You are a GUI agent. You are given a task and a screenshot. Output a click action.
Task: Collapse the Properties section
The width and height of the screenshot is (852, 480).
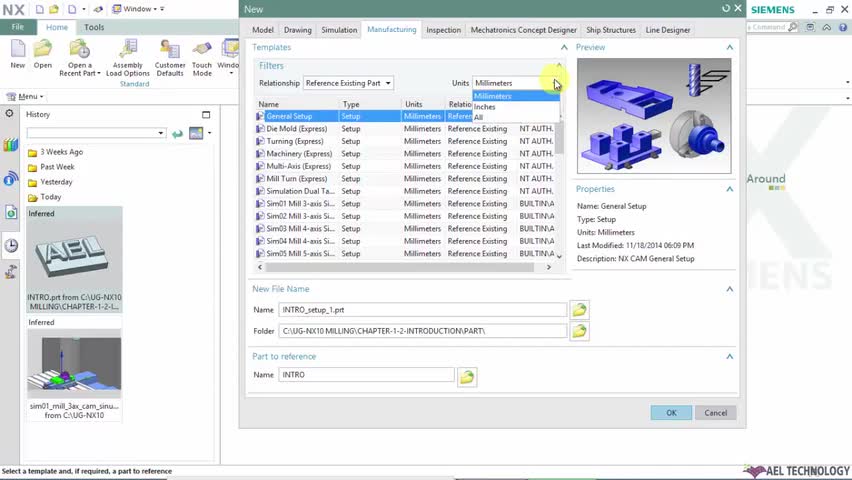click(x=730, y=189)
